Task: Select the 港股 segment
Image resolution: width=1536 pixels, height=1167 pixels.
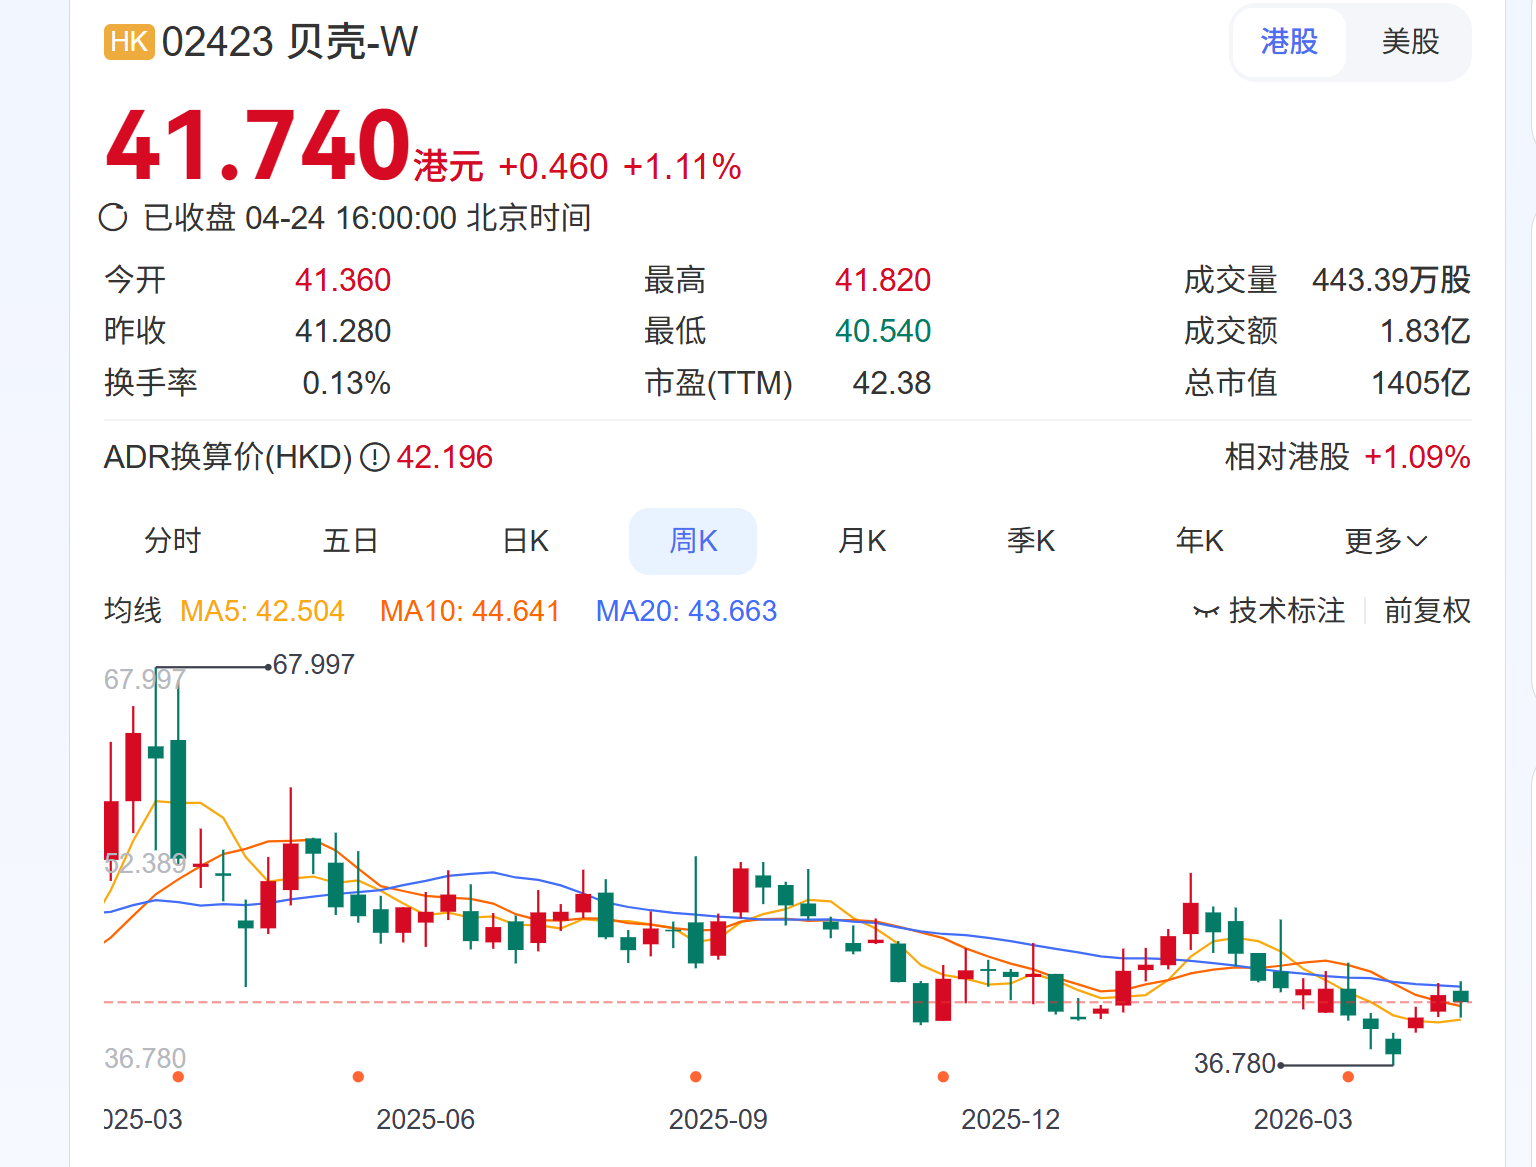Action: [1289, 42]
